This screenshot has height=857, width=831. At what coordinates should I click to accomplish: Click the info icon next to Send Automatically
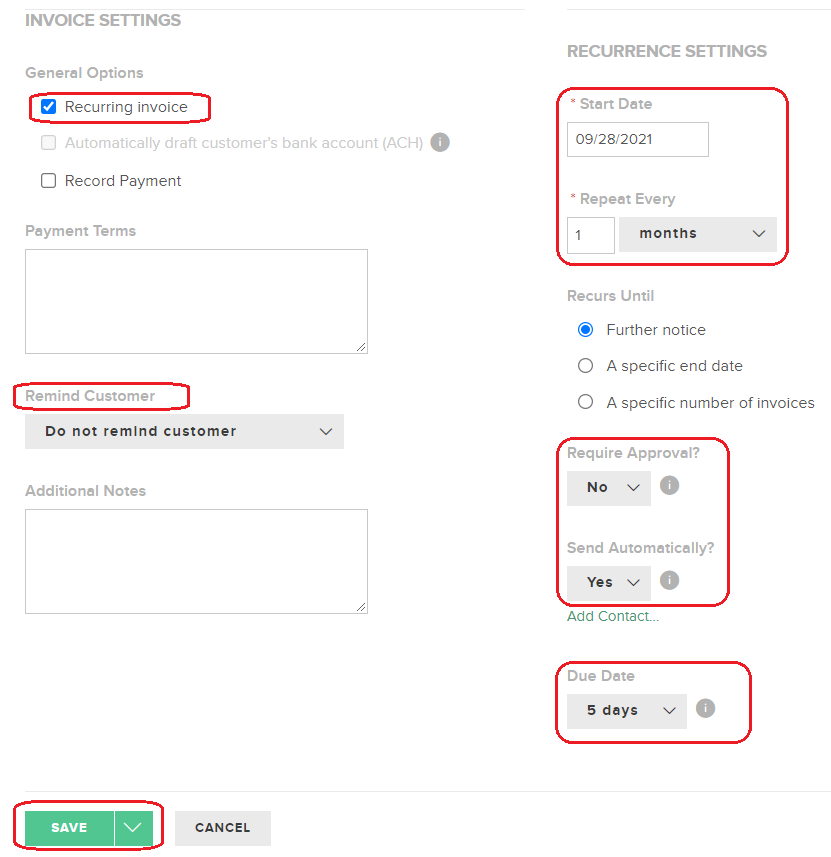pos(669,580)
